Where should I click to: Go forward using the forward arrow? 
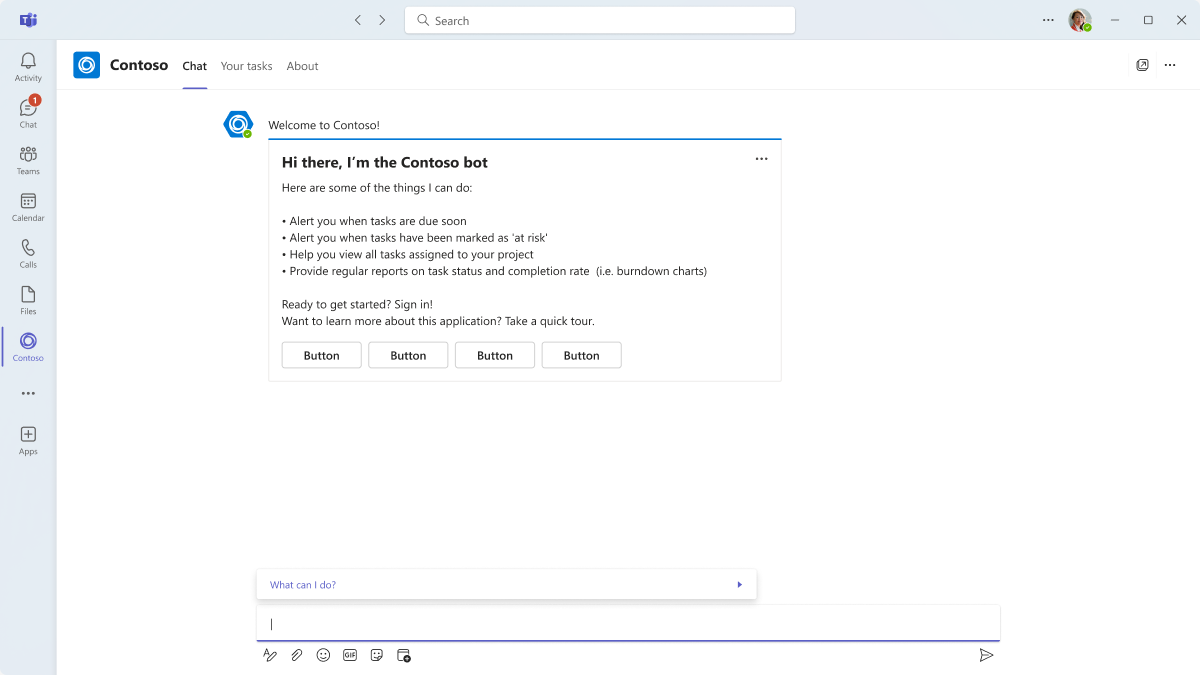pos(382,20)
